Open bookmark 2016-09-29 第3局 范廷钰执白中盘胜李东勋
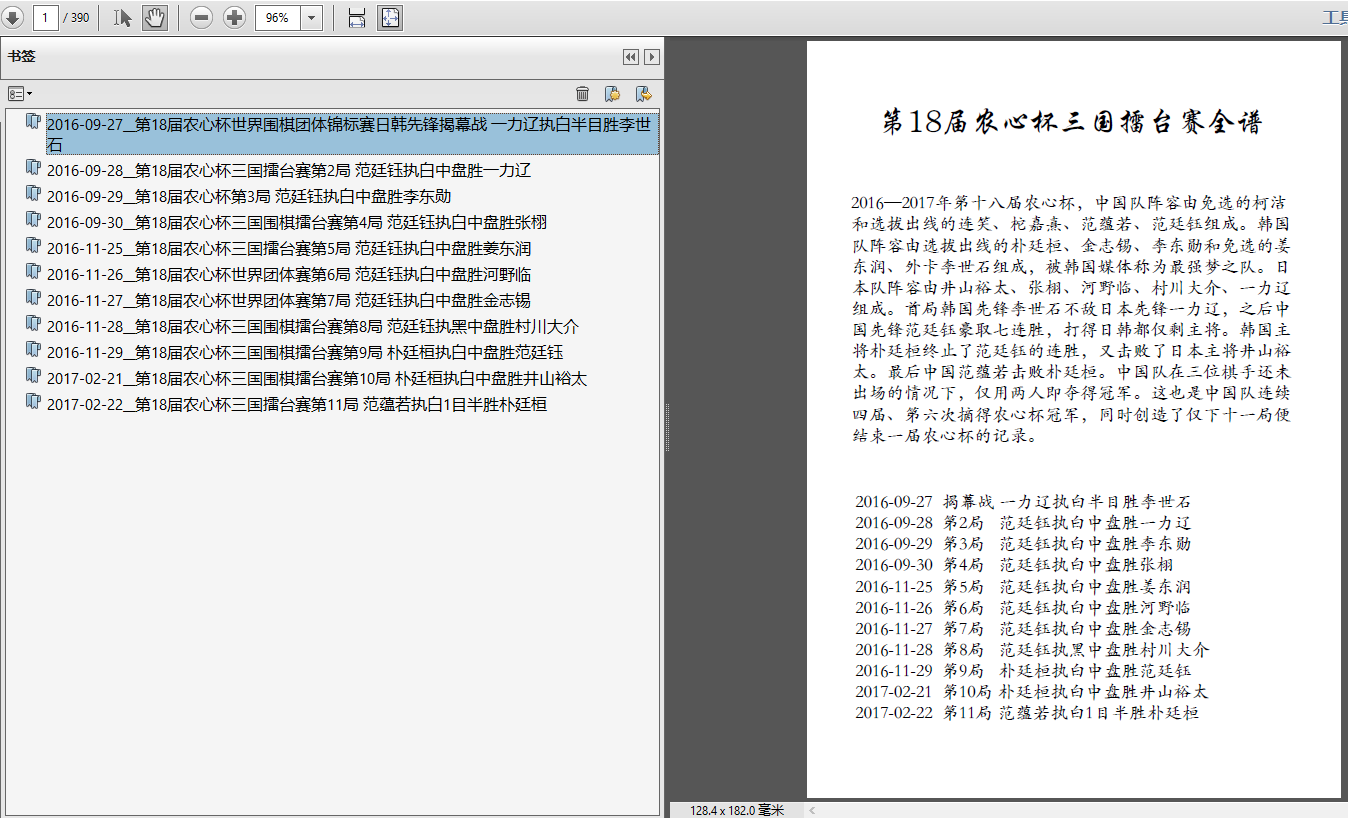This screenshot has height=818, width=1348. (x=249, y=196)
